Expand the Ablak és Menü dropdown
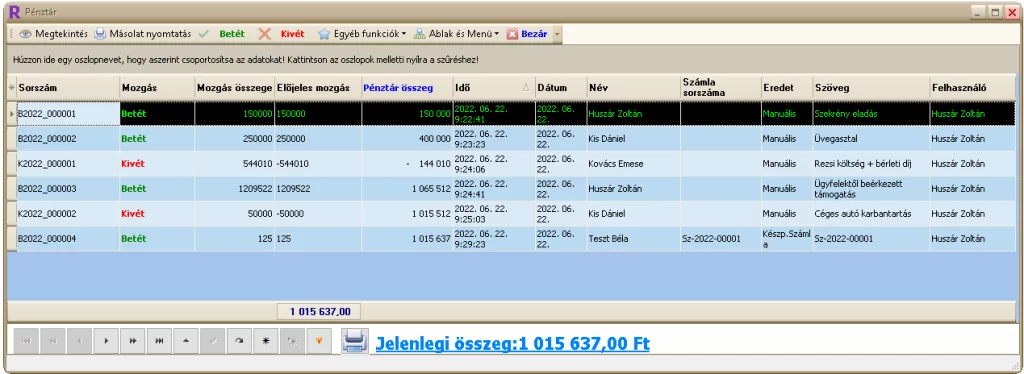Viewport: 1024px width, 374px height. click(456, 34)
